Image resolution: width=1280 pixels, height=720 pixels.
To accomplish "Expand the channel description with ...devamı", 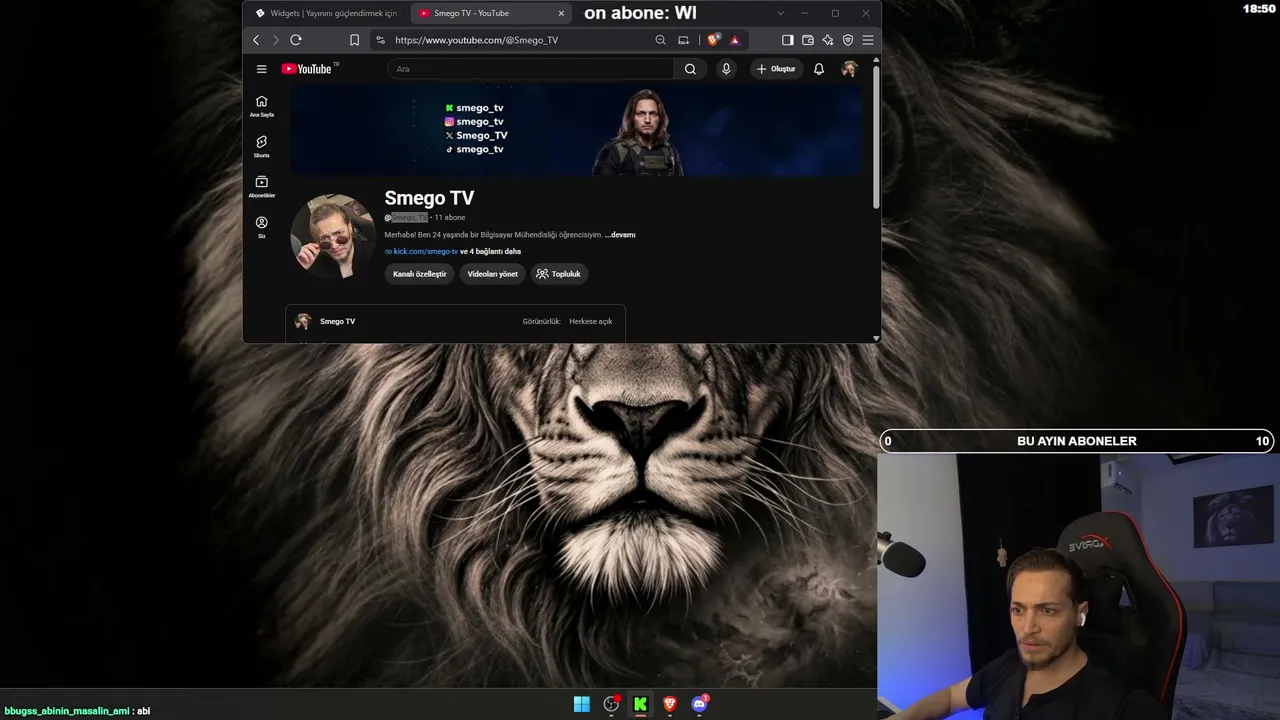I will click(x=620, y=235).
